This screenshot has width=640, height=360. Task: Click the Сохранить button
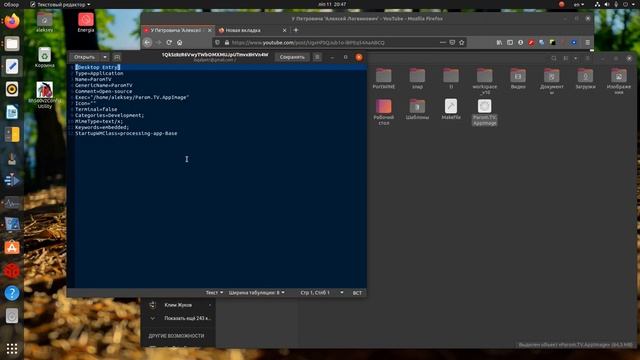tap(292, 57)
